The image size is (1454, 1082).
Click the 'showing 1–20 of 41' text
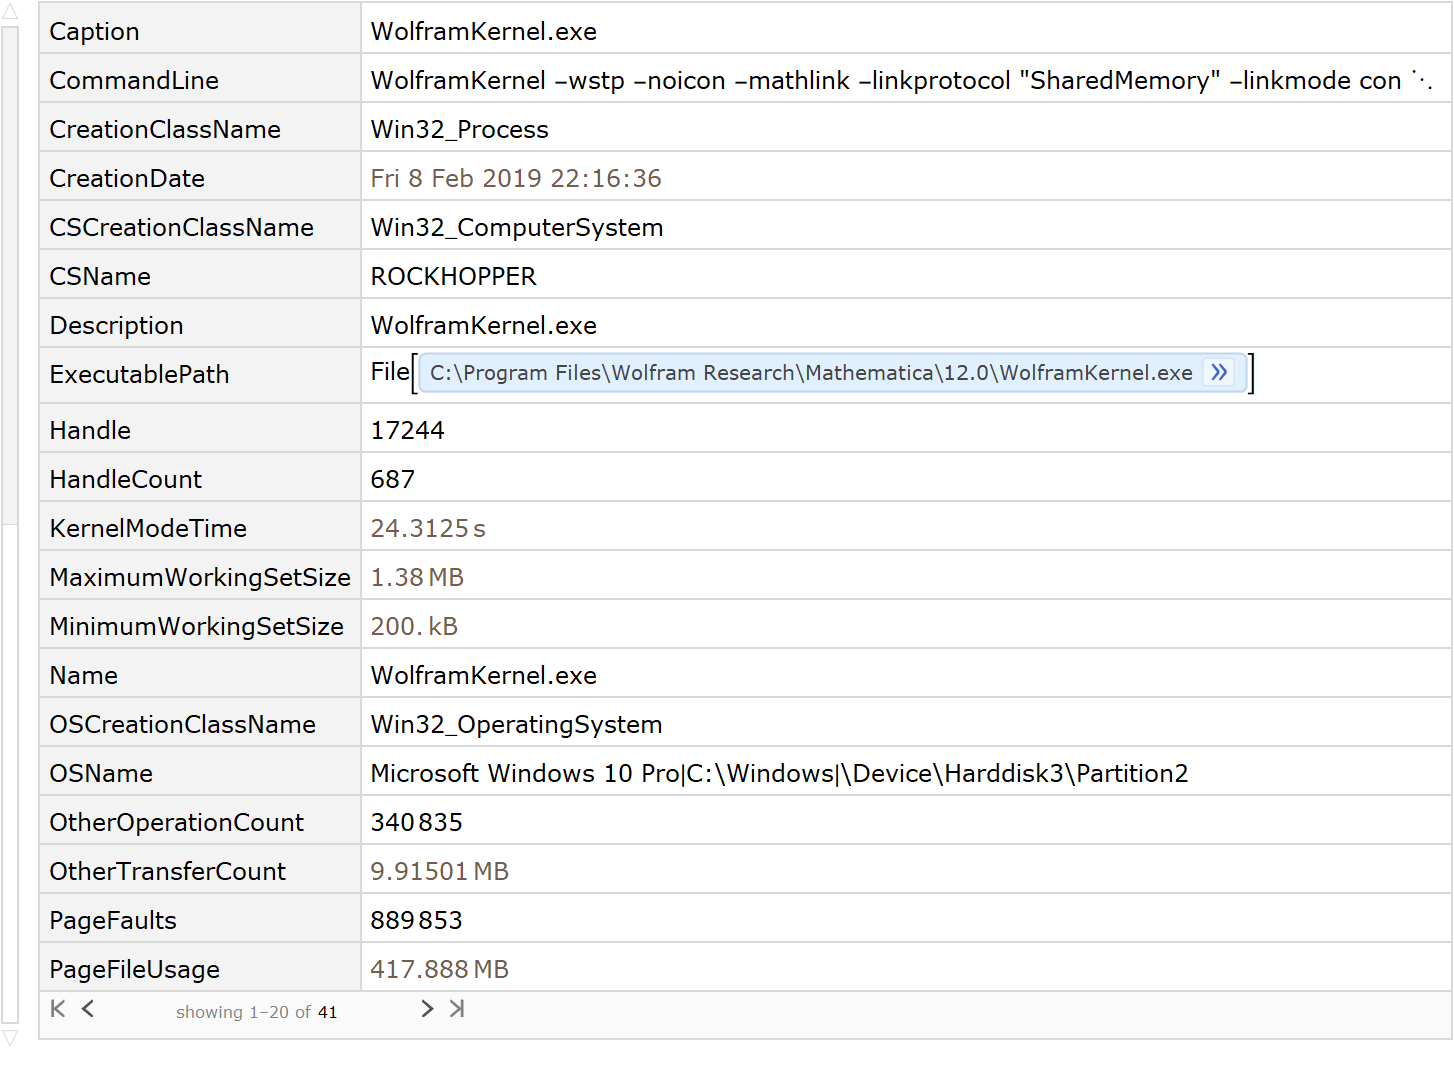256,1012
